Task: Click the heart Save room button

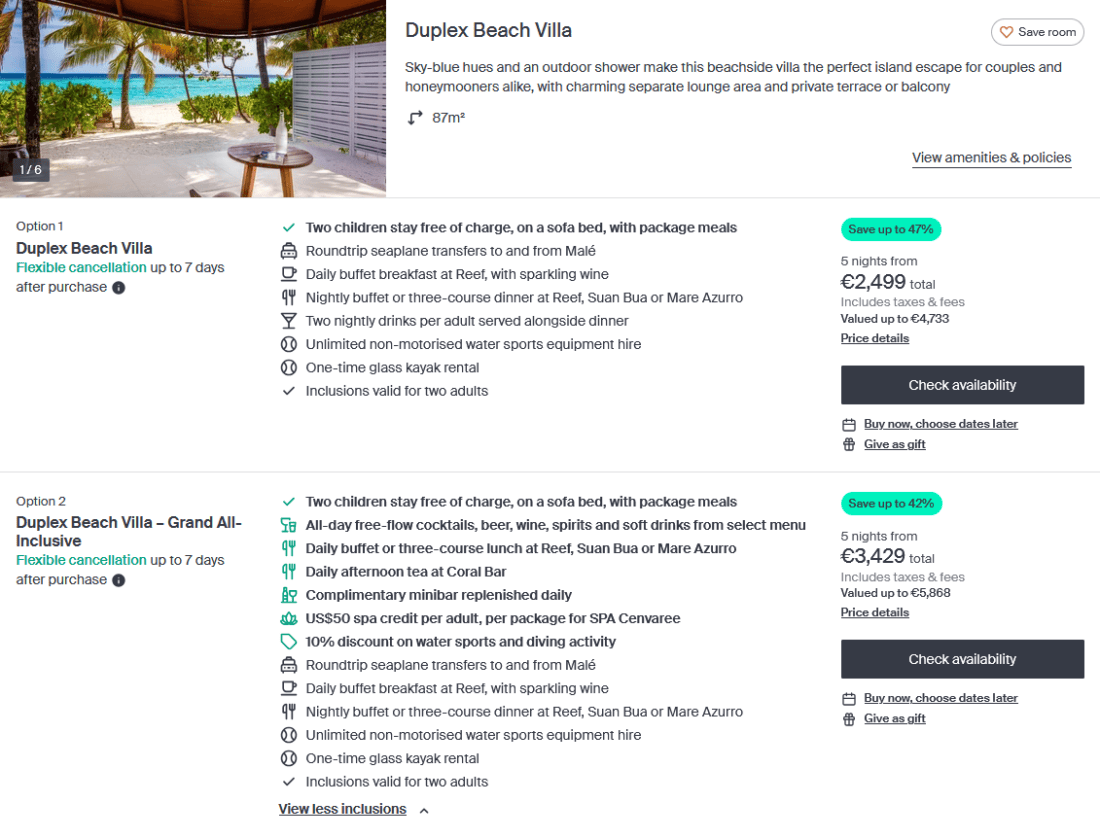Action: click(1037, 32)
